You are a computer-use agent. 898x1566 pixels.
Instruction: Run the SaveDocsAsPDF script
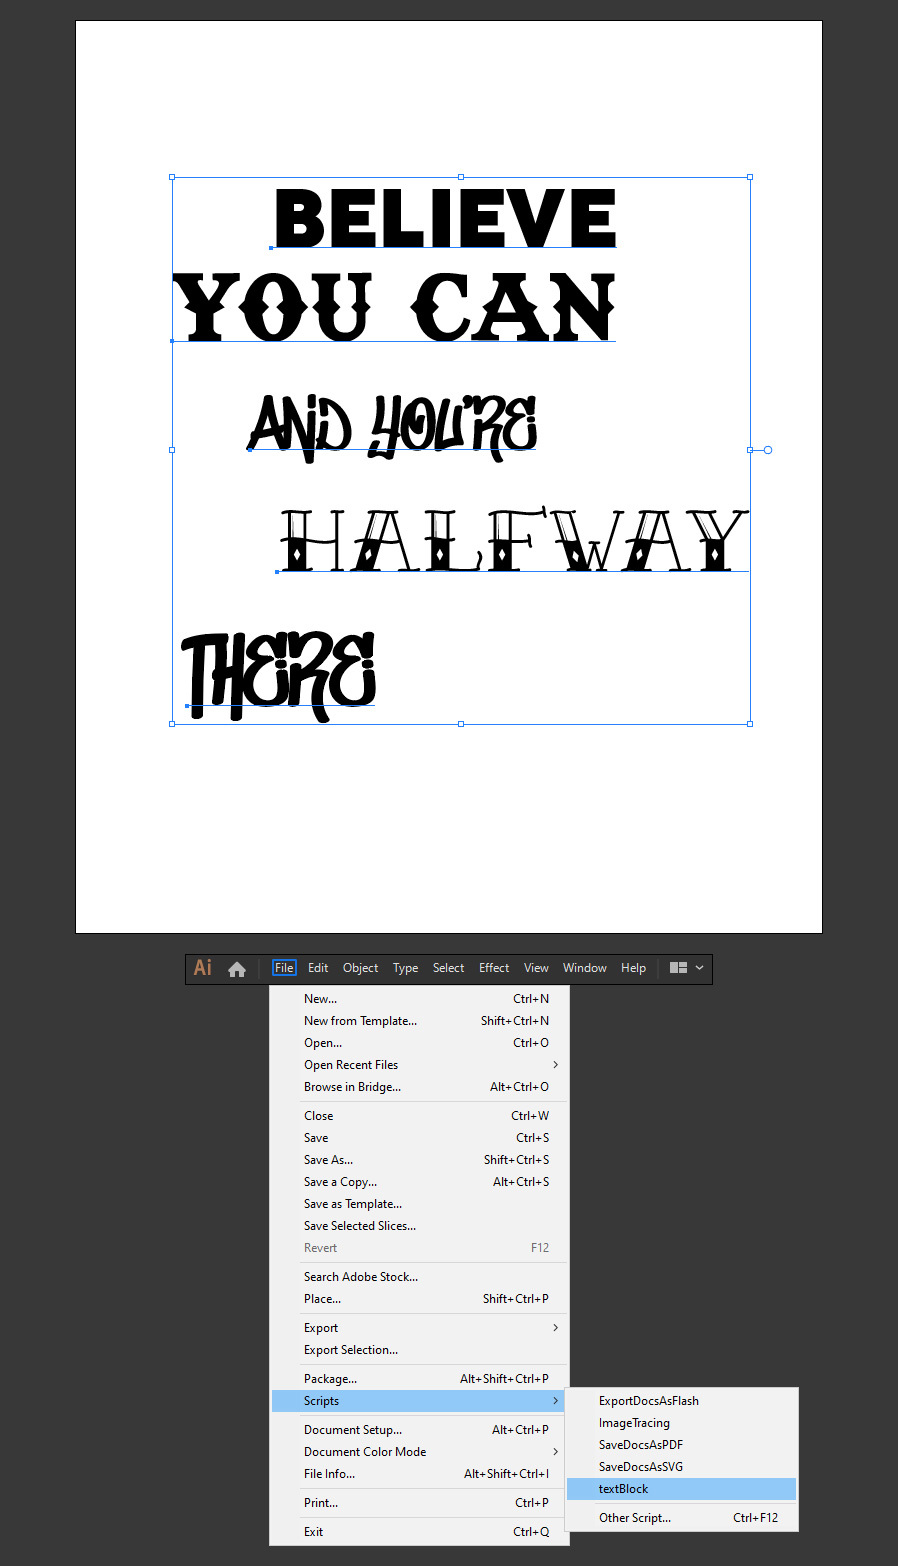pyautogui.click(x=681, y=1445)
